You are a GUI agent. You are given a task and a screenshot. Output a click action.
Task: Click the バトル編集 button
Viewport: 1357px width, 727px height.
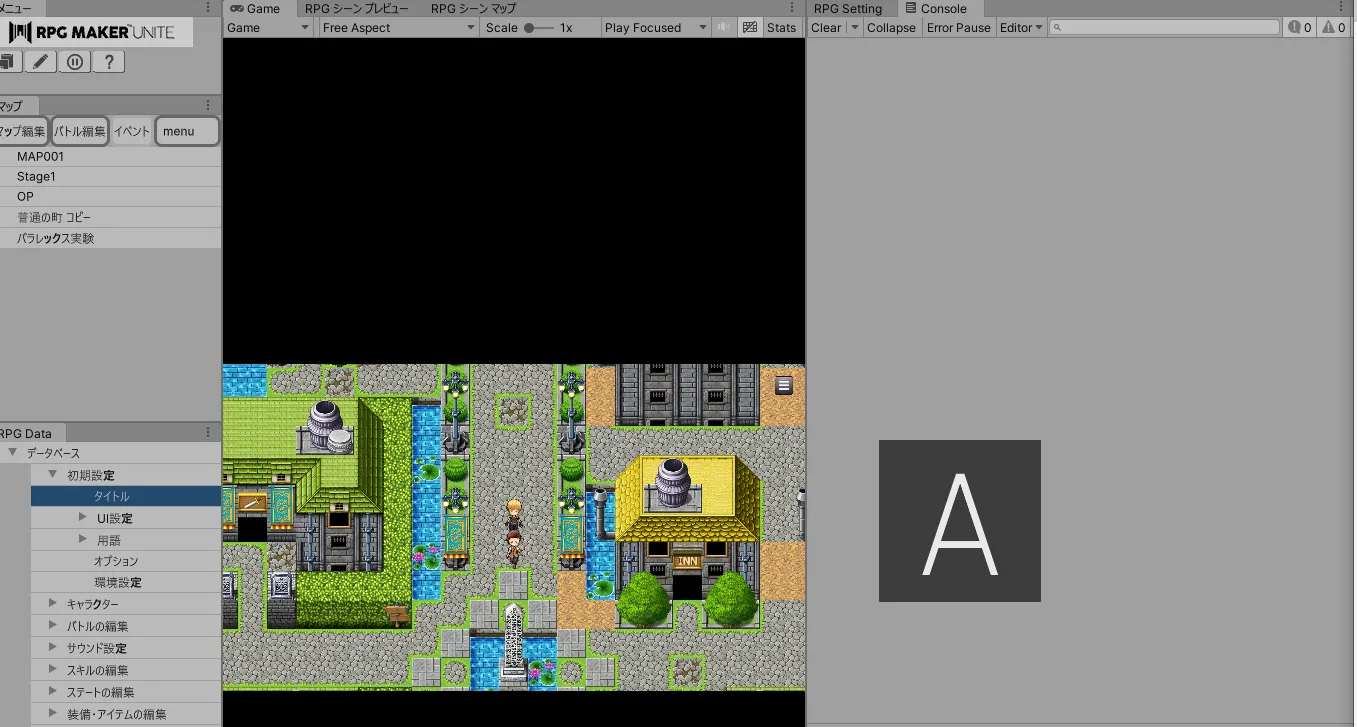click(x=79, y=131)
